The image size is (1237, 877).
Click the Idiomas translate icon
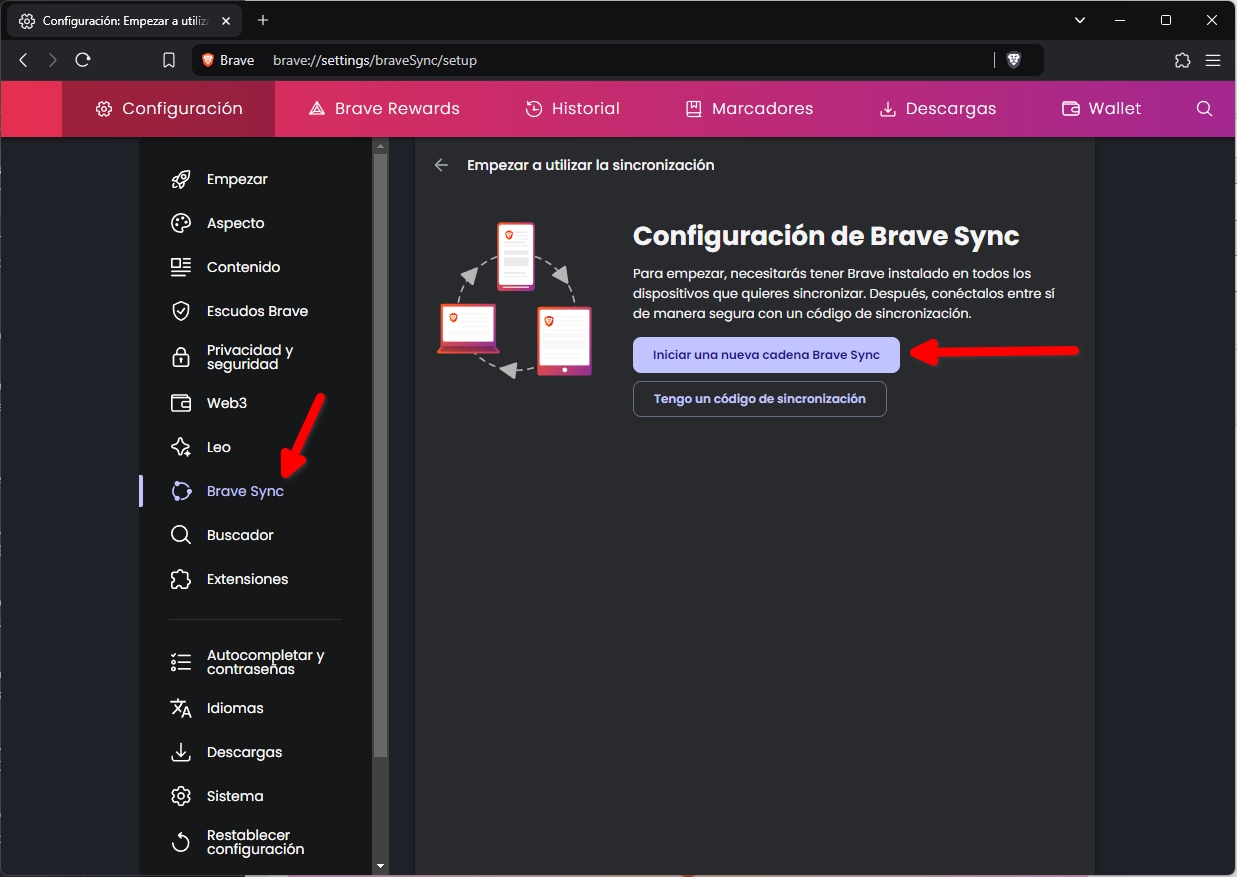[x=181, y=708]
